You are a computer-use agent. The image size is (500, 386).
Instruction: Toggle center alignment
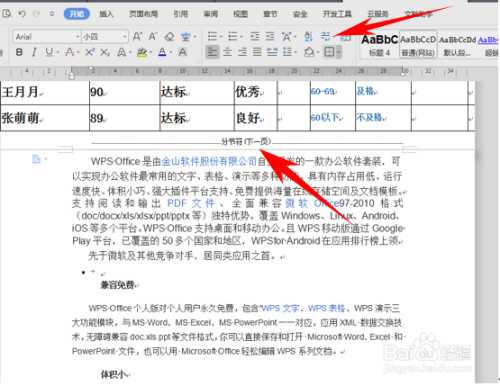point(227,52)
